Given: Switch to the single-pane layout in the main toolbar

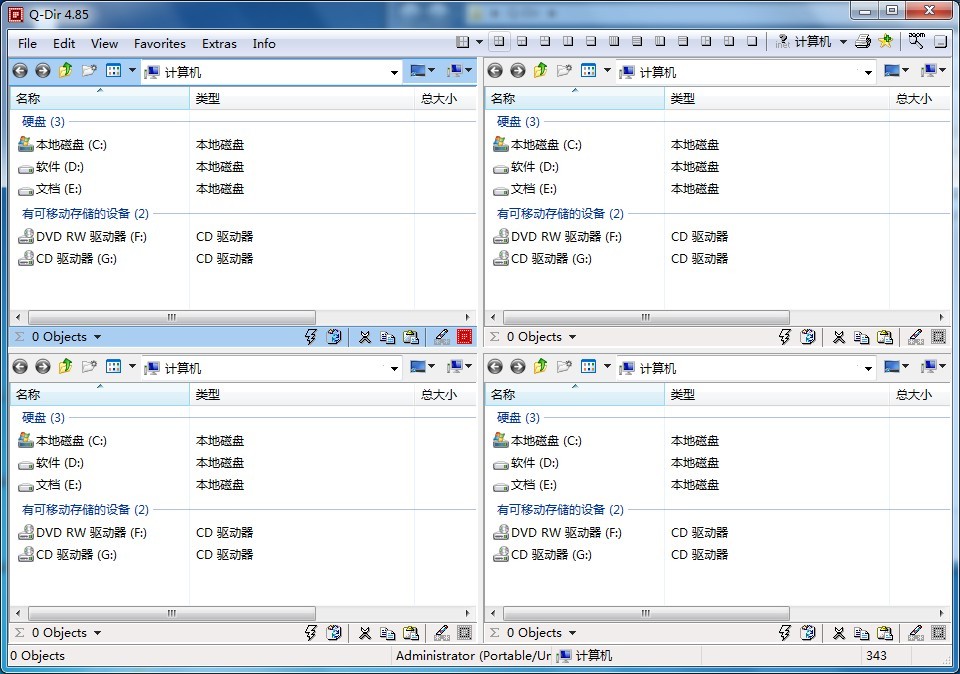Looking at the screenshot, I should coord(752,42).
